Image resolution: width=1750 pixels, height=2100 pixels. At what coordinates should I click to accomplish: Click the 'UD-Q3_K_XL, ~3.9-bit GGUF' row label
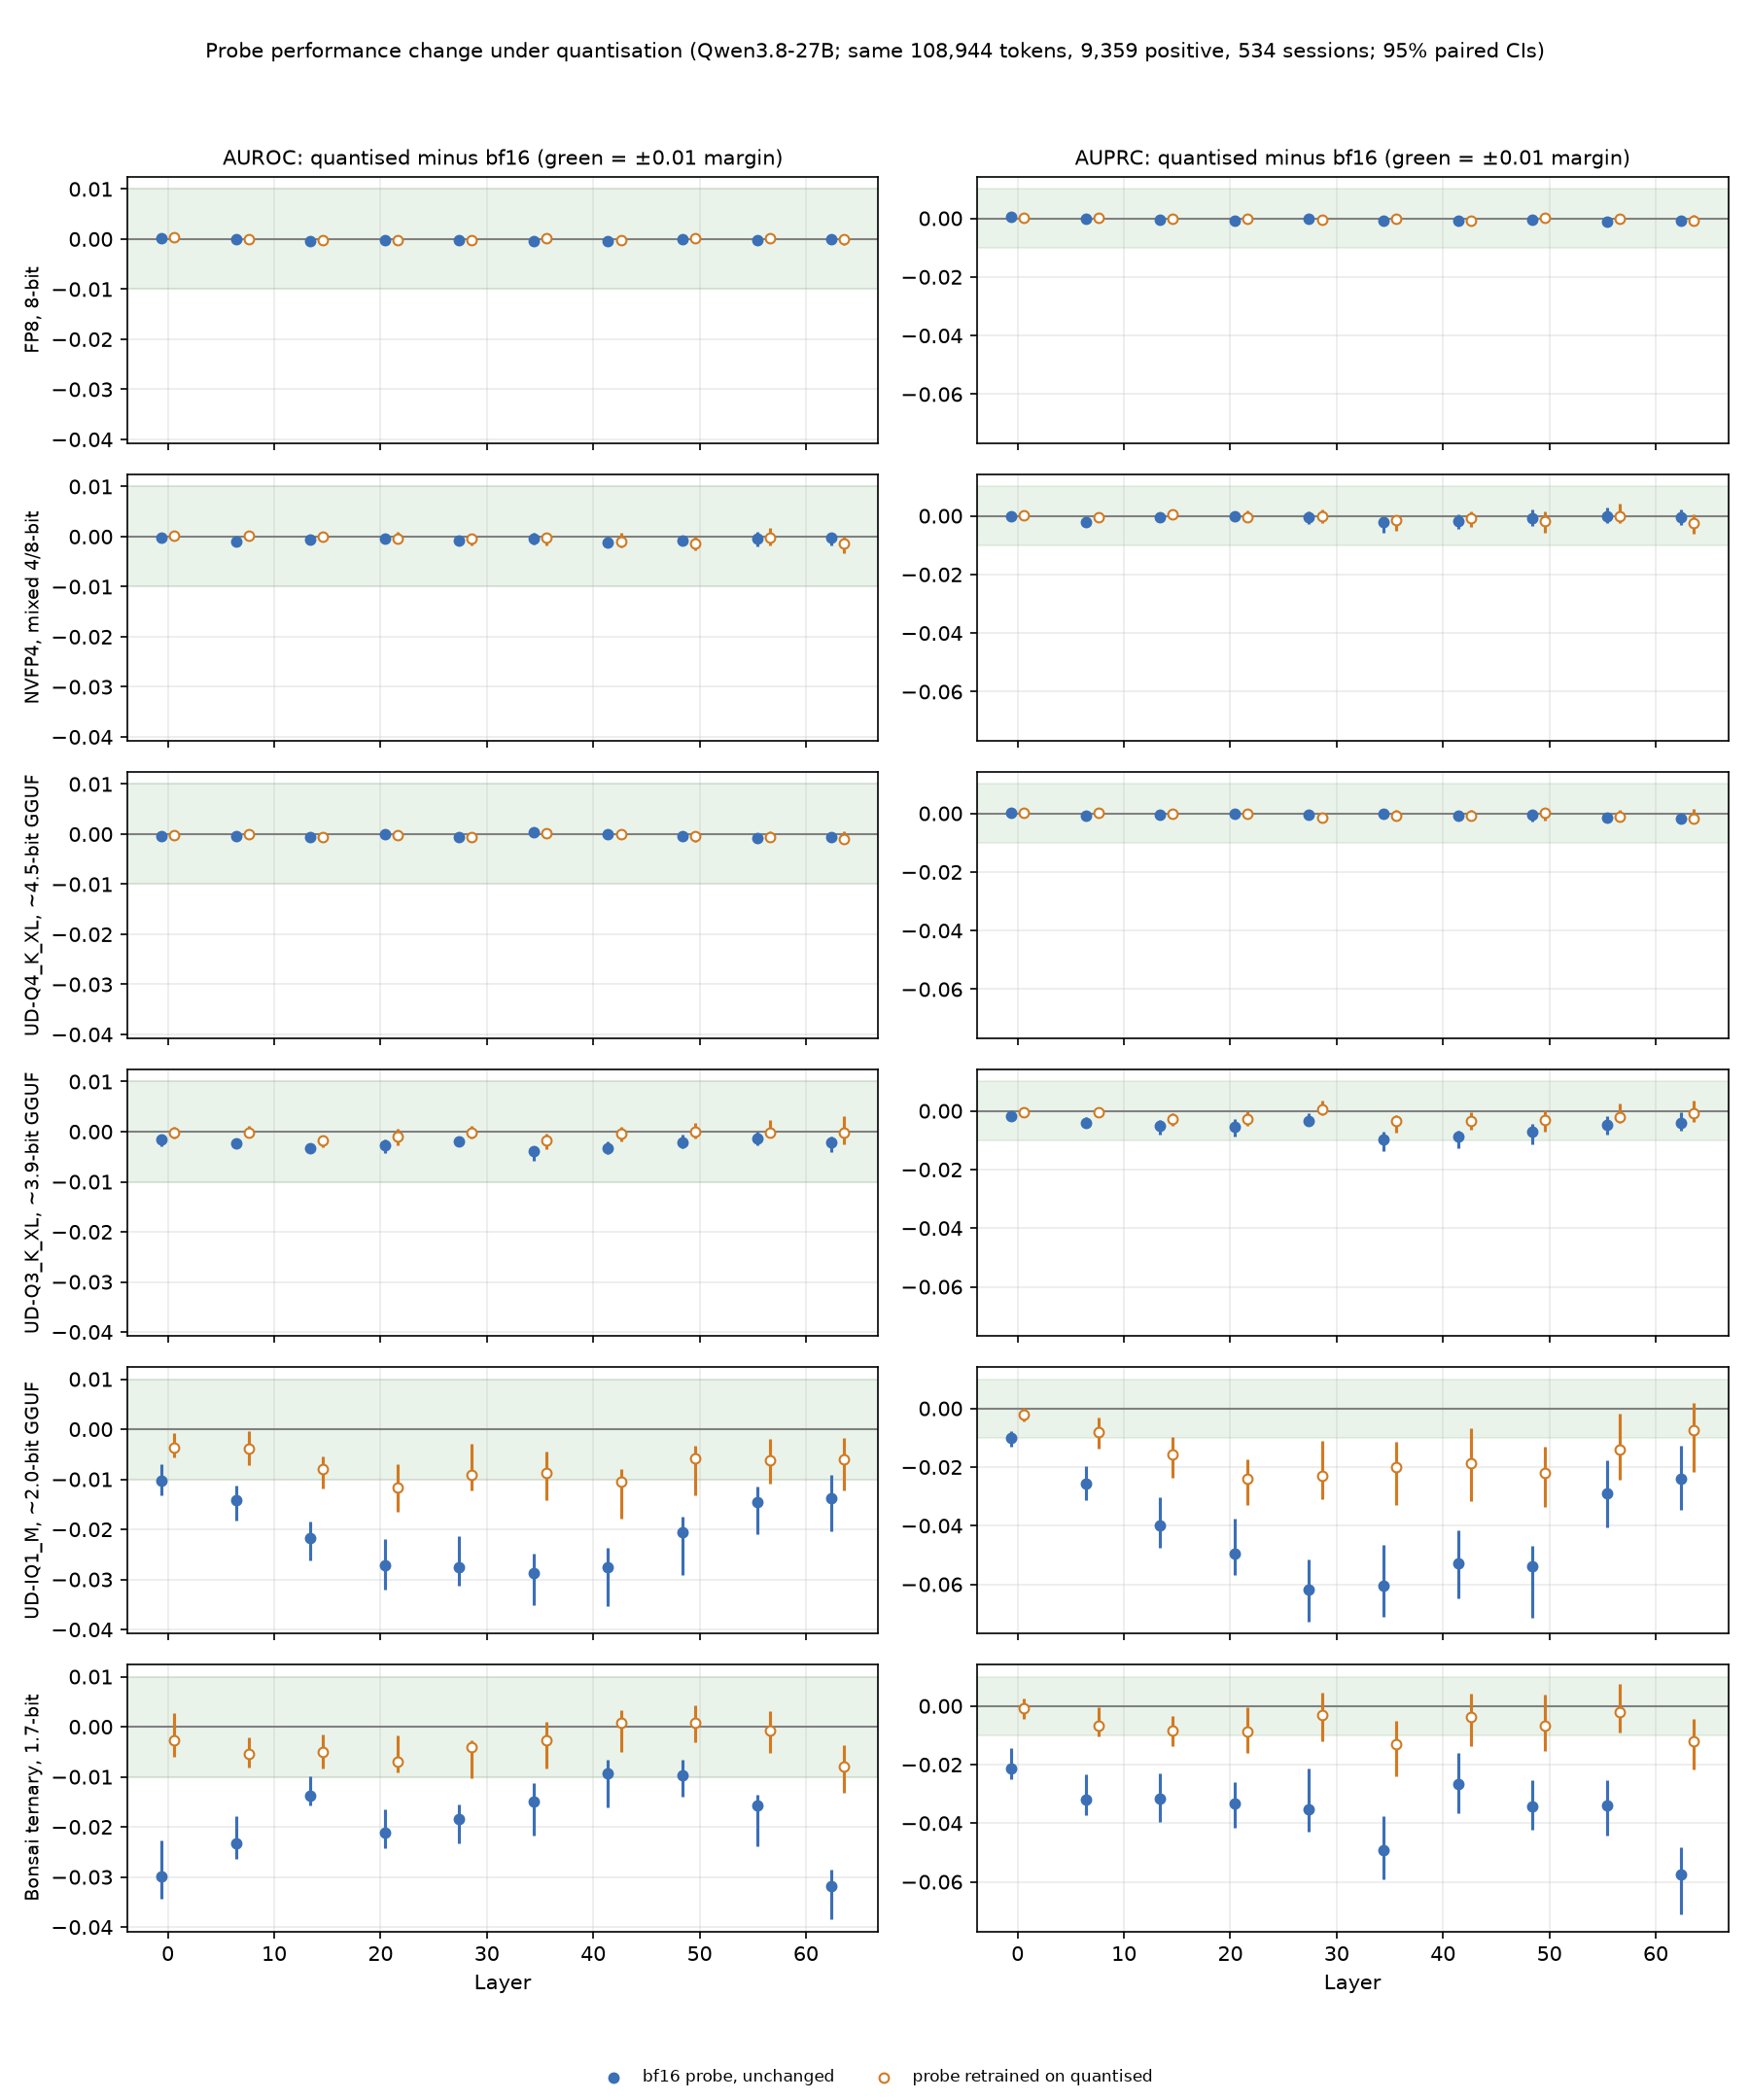click(x=32, y=1202)
